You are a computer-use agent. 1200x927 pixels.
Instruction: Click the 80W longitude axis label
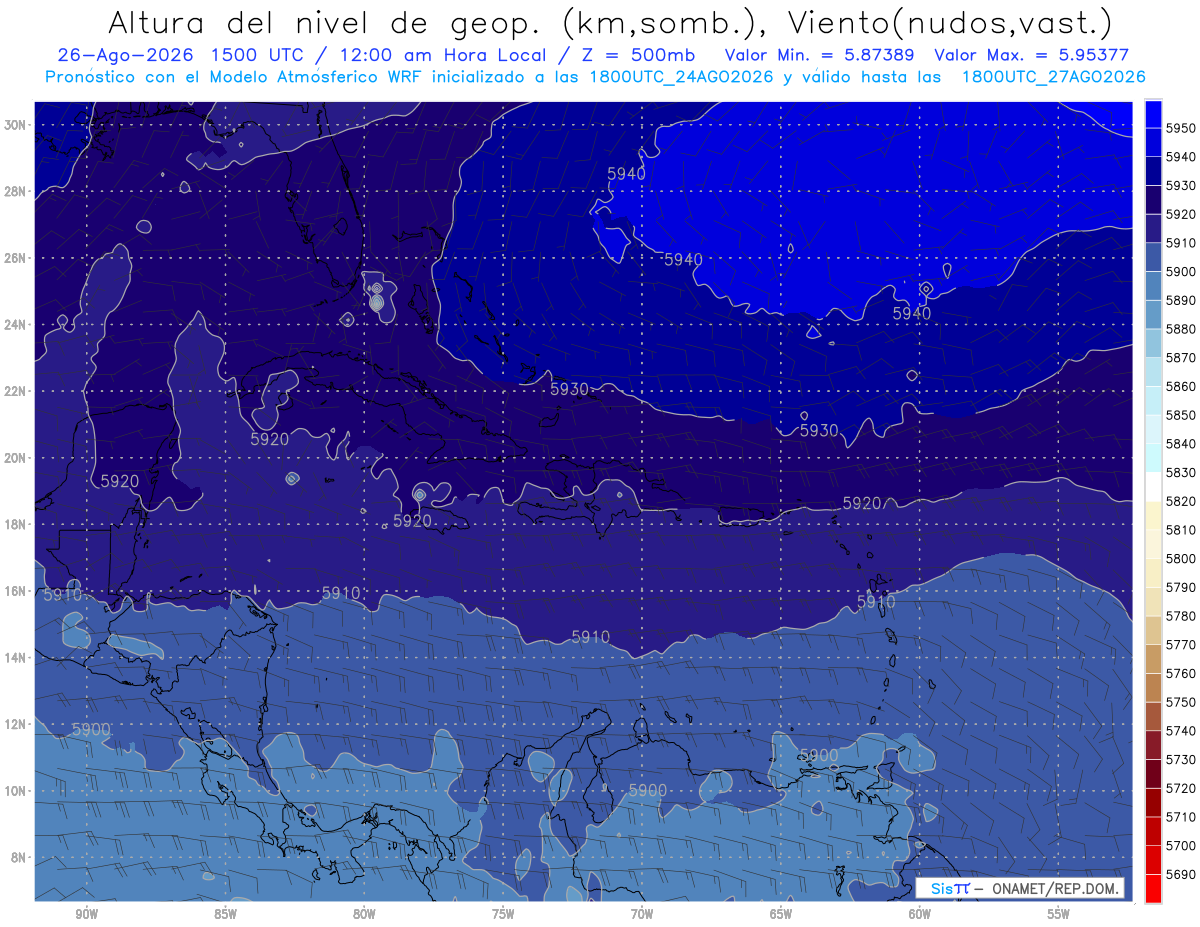(x=364, y=914)
